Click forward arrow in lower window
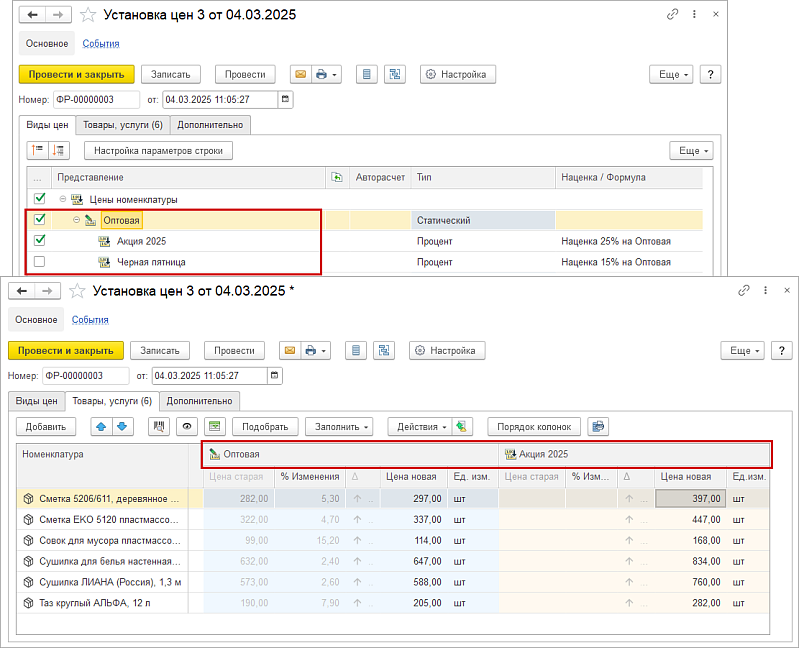Image resolution: width=799 pixels, height=648 pixels. point(47,291)
